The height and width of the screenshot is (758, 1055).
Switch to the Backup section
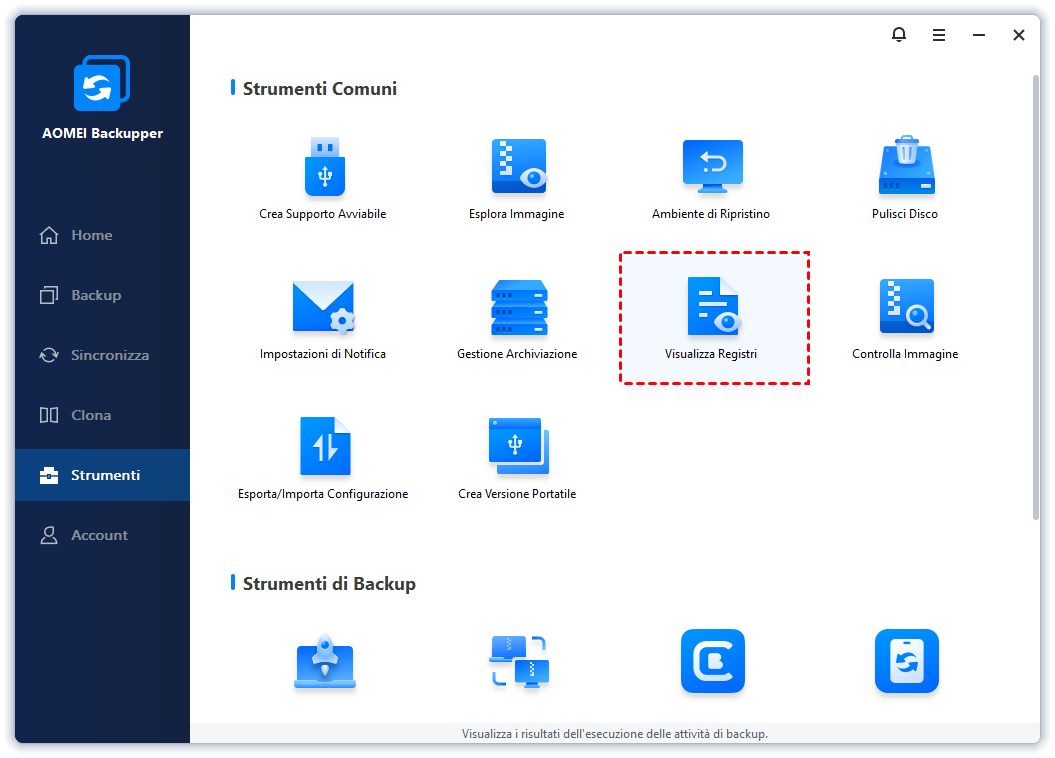pyautogui.click(x=102, y=295)
